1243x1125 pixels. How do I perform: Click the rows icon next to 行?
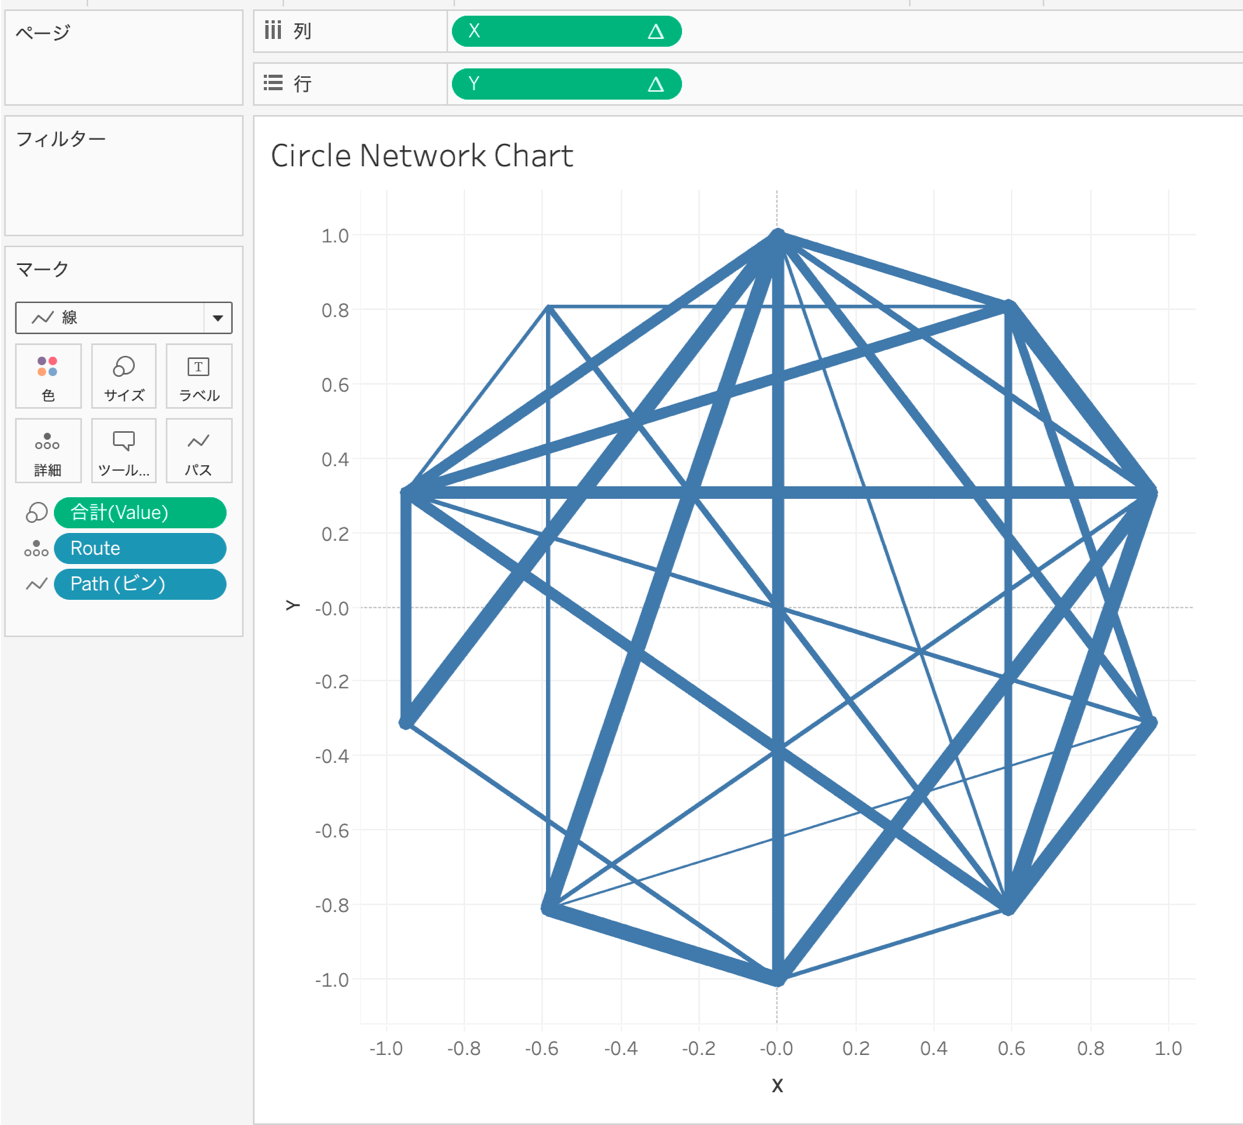pyautogui.click(x=273, y=83)
